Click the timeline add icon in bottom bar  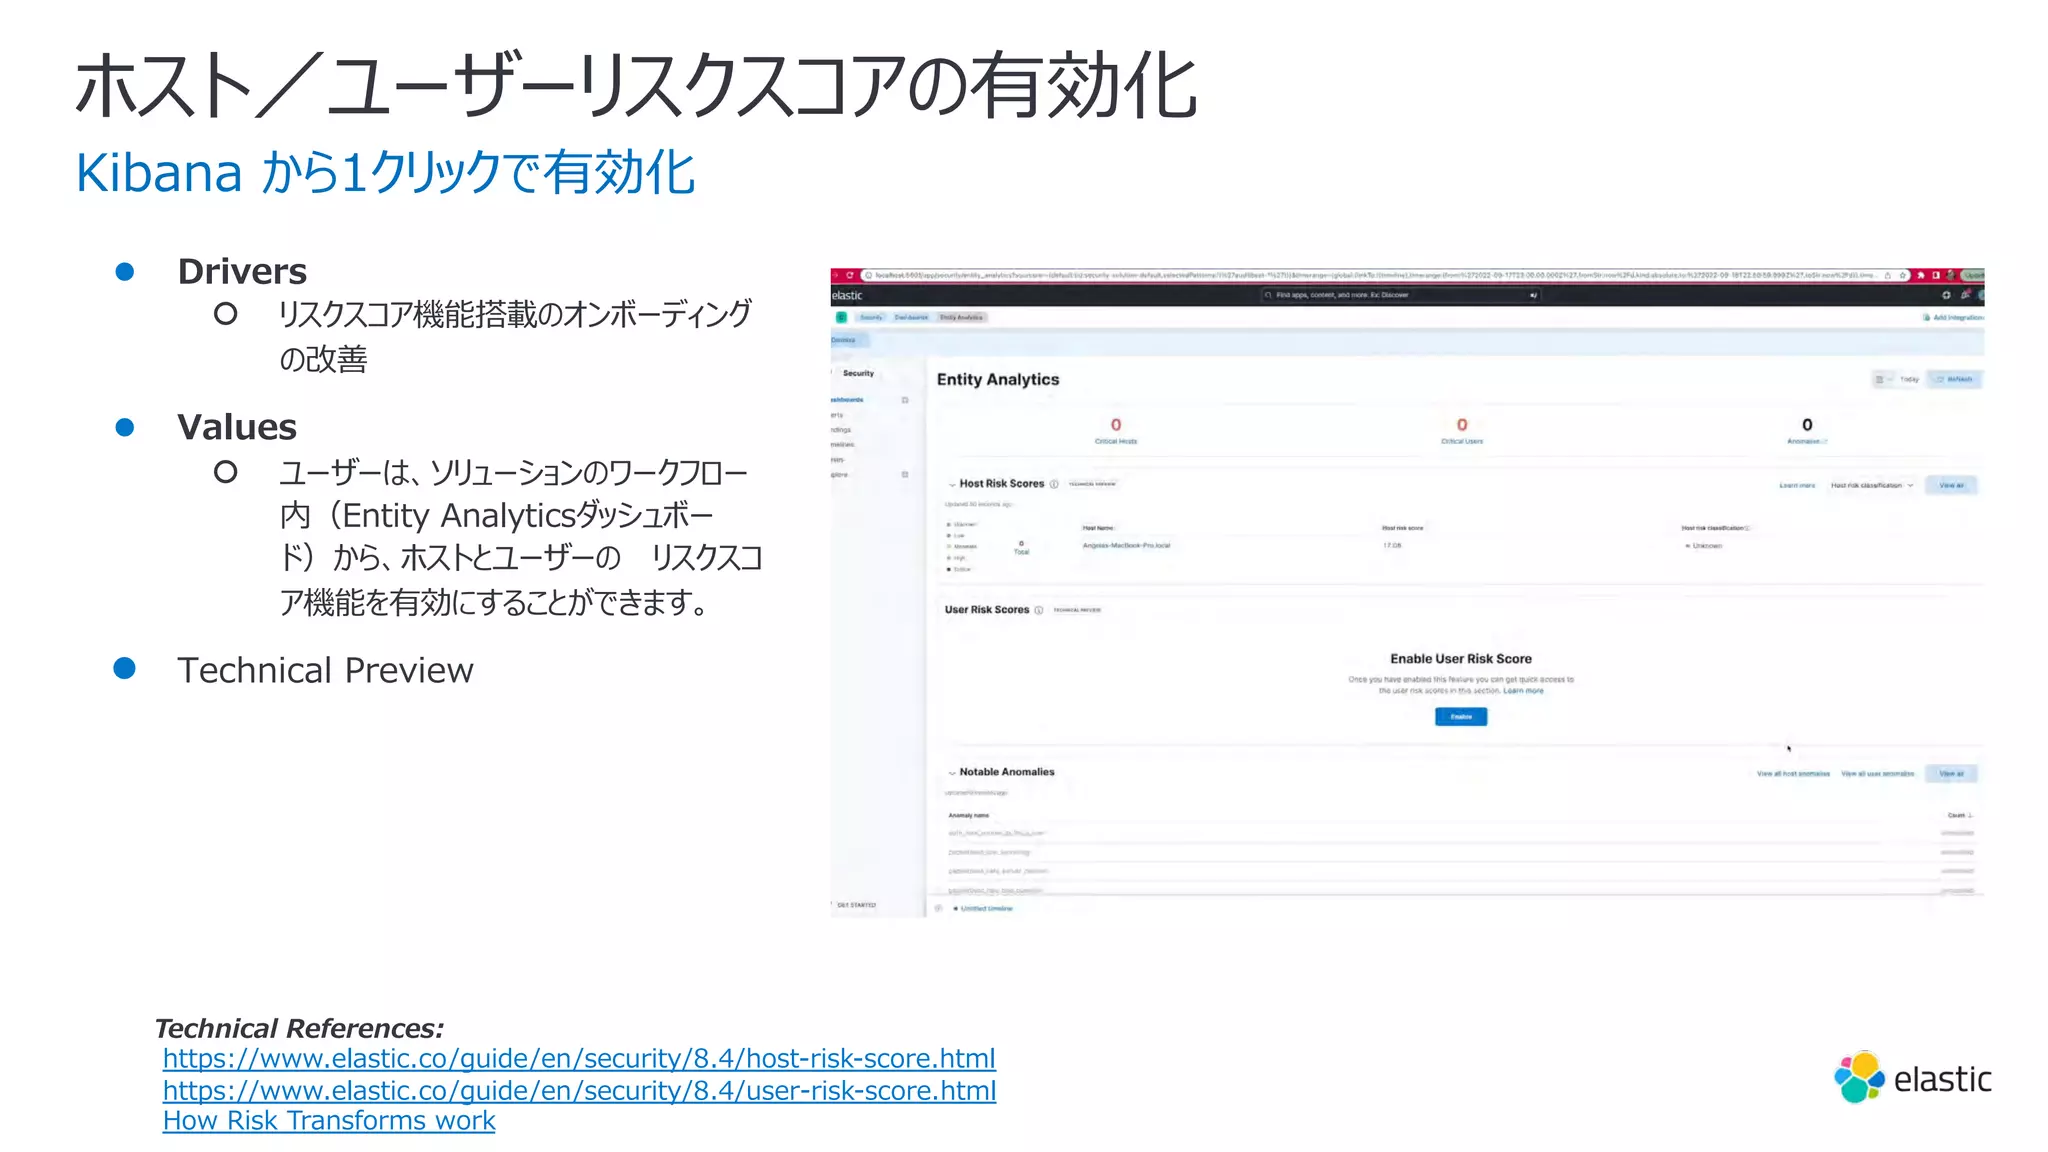938,908
